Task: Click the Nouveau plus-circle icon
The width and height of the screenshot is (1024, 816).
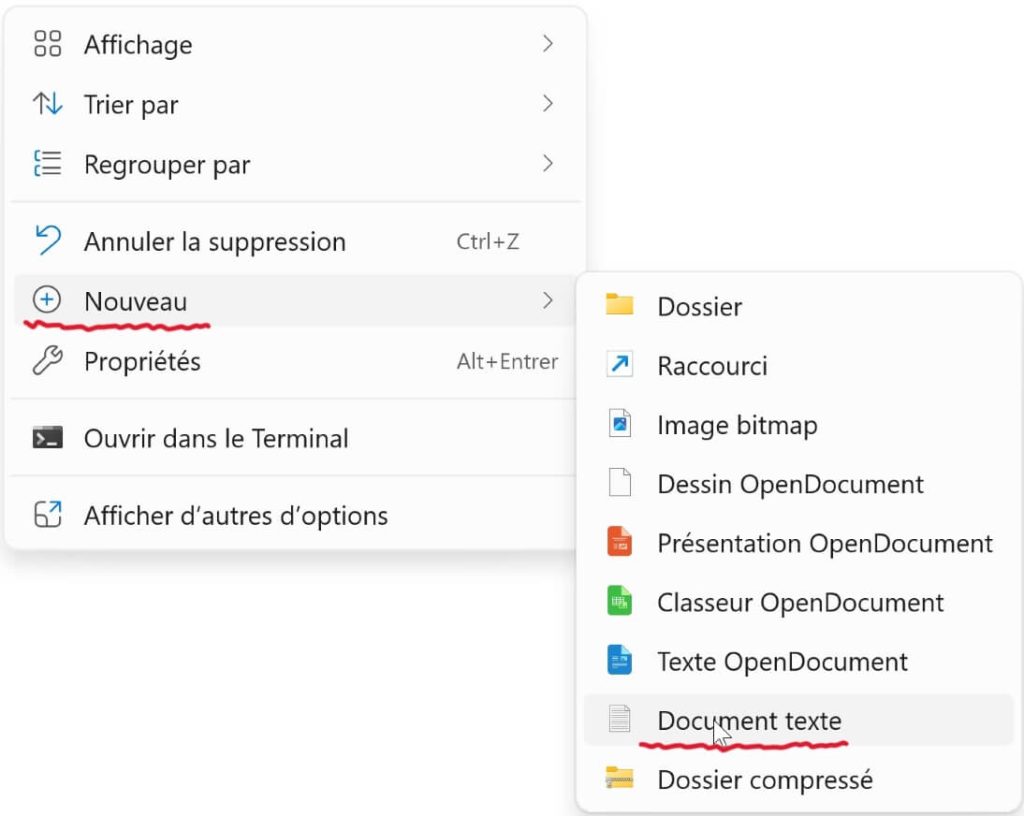Action: coord(47,300)
